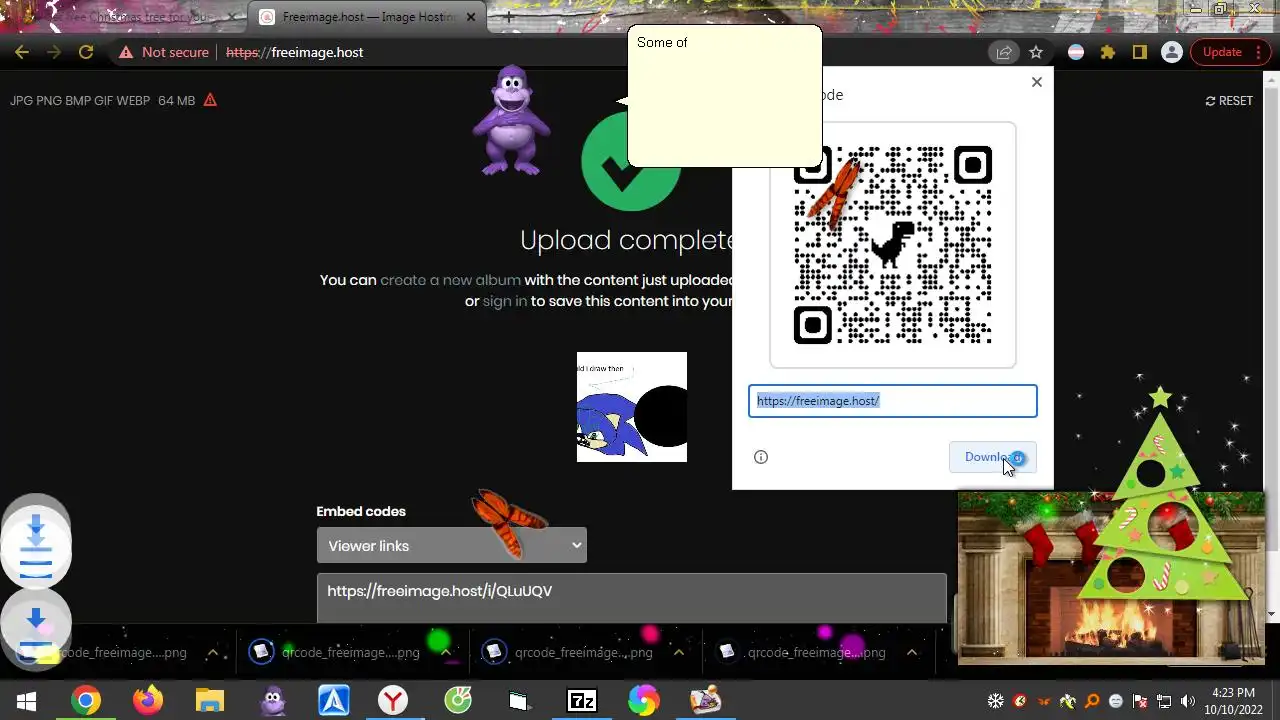Toggle Chrome's side panel icon
This screenshot has height=720, width=1280.
coord(1139,52)
